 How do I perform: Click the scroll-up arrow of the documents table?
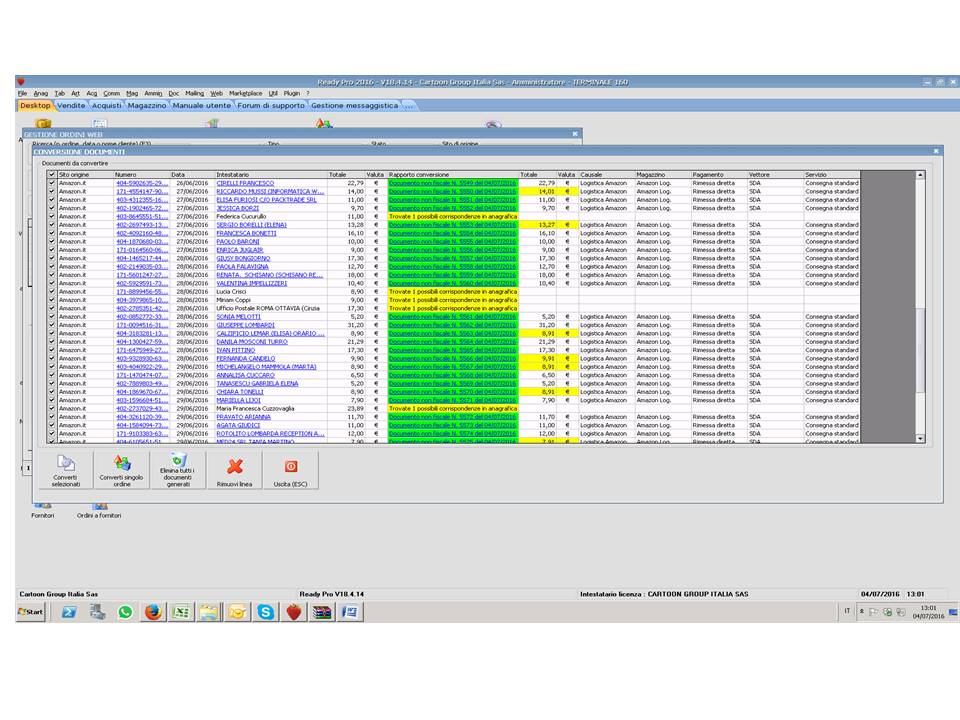920,175
